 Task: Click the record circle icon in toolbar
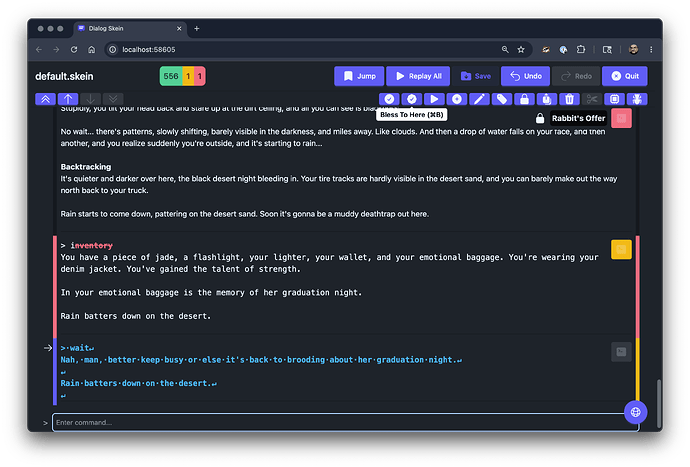(x=457, y=99)
